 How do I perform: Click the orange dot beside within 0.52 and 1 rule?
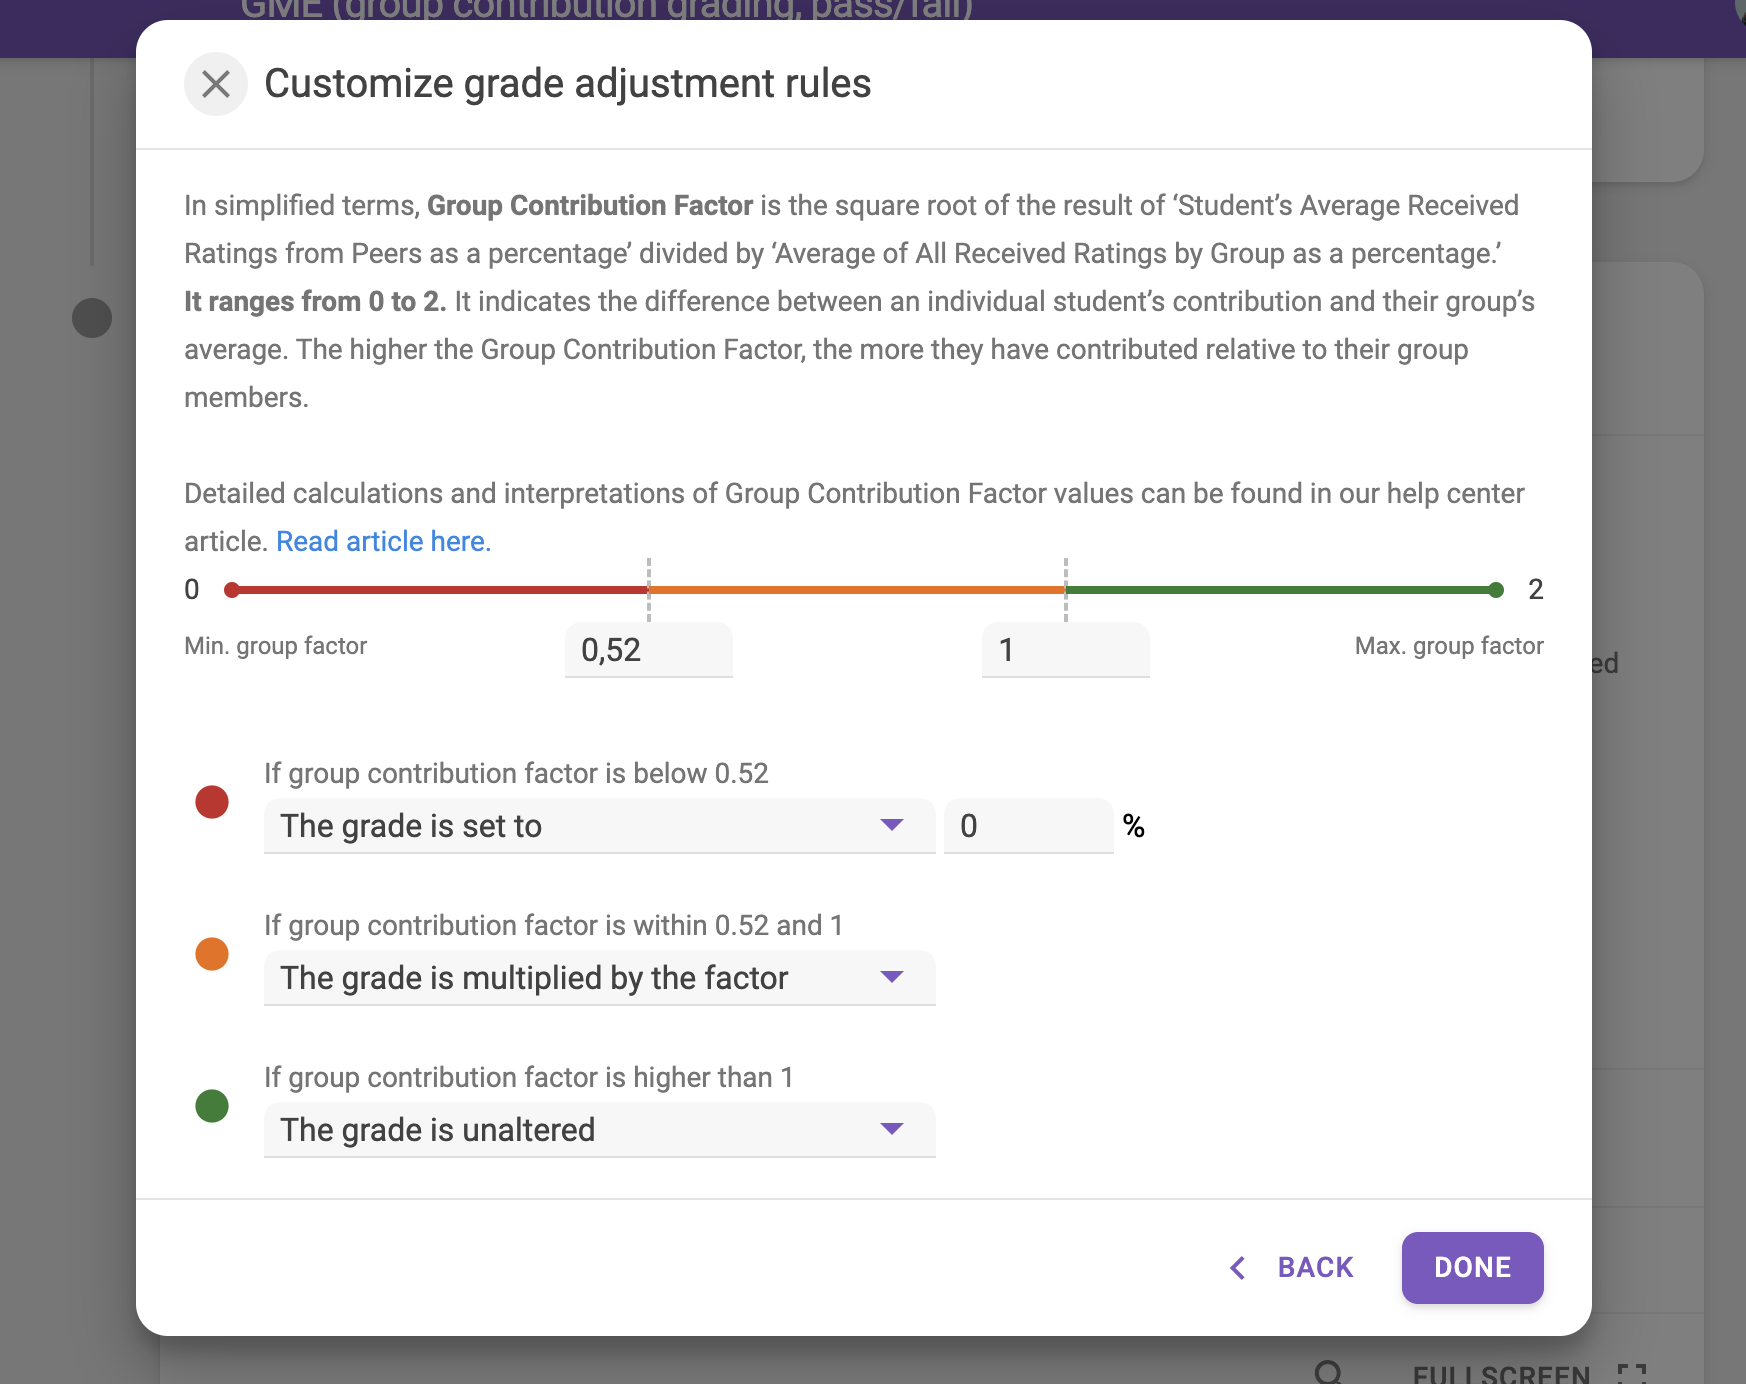tap(212, 954)
